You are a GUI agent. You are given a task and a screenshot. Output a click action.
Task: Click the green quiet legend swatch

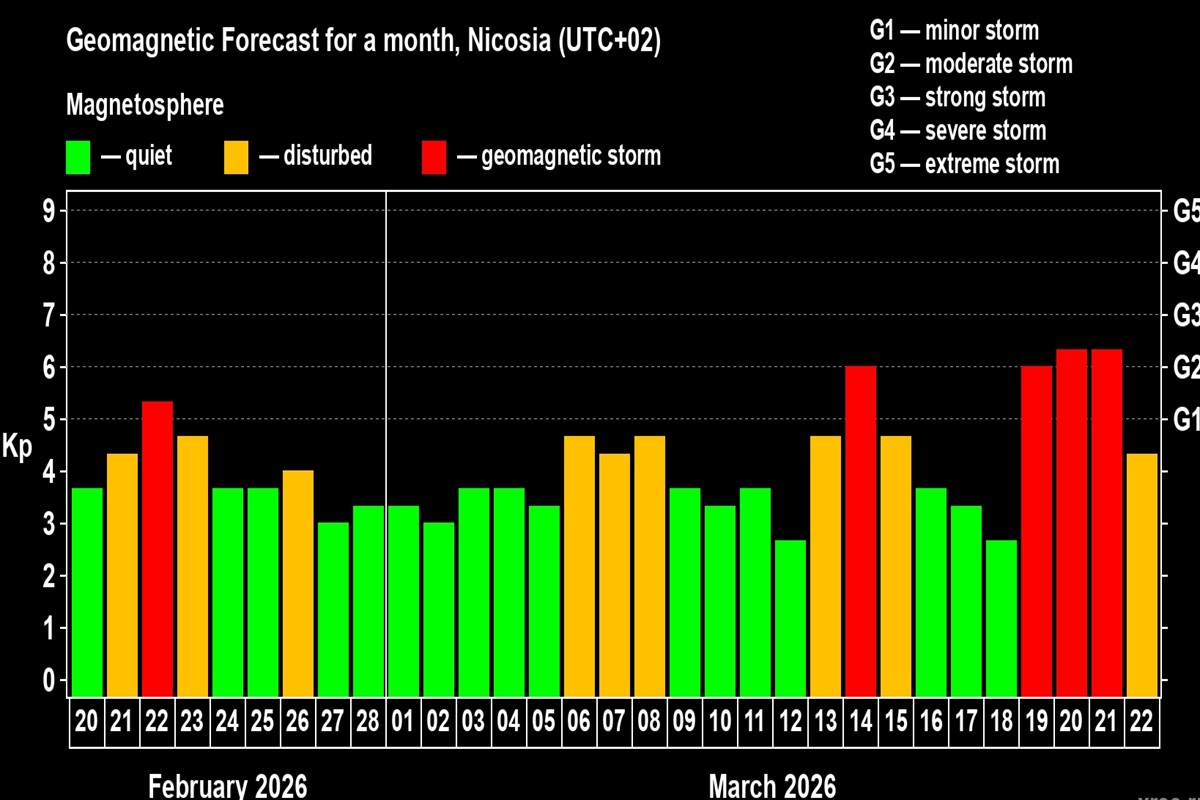tap(78, 157)
